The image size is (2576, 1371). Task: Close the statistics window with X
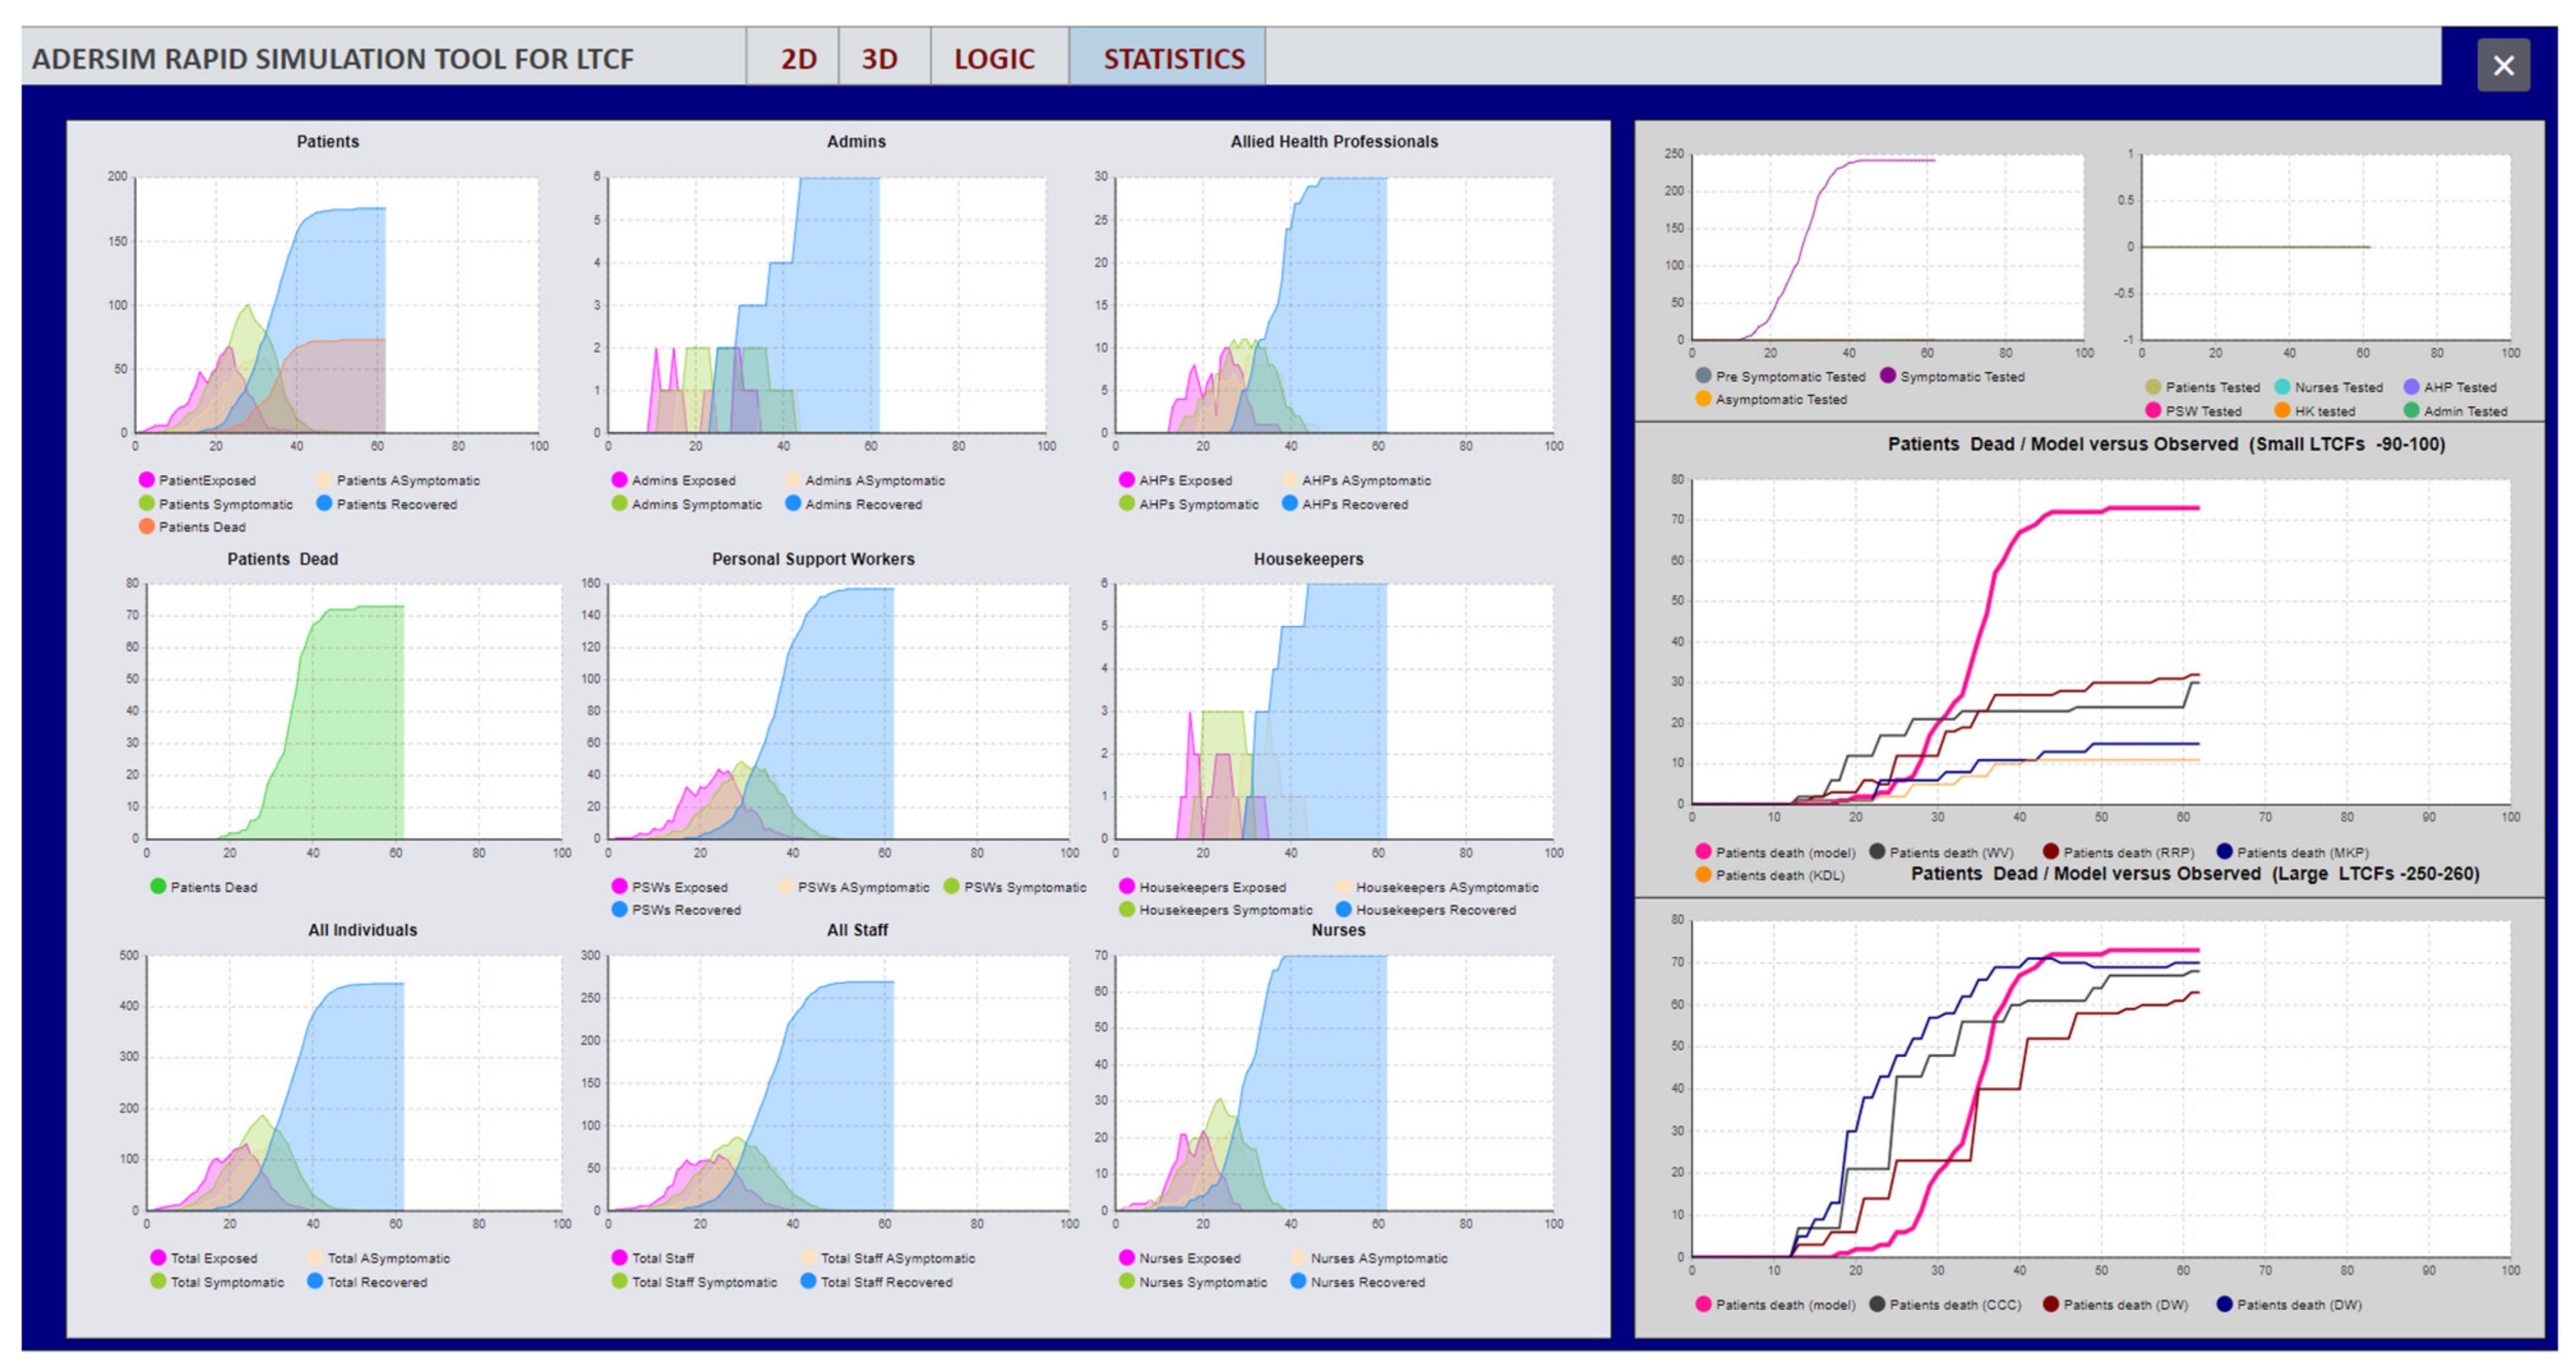pyautogui.click(x=2503, y=66)
